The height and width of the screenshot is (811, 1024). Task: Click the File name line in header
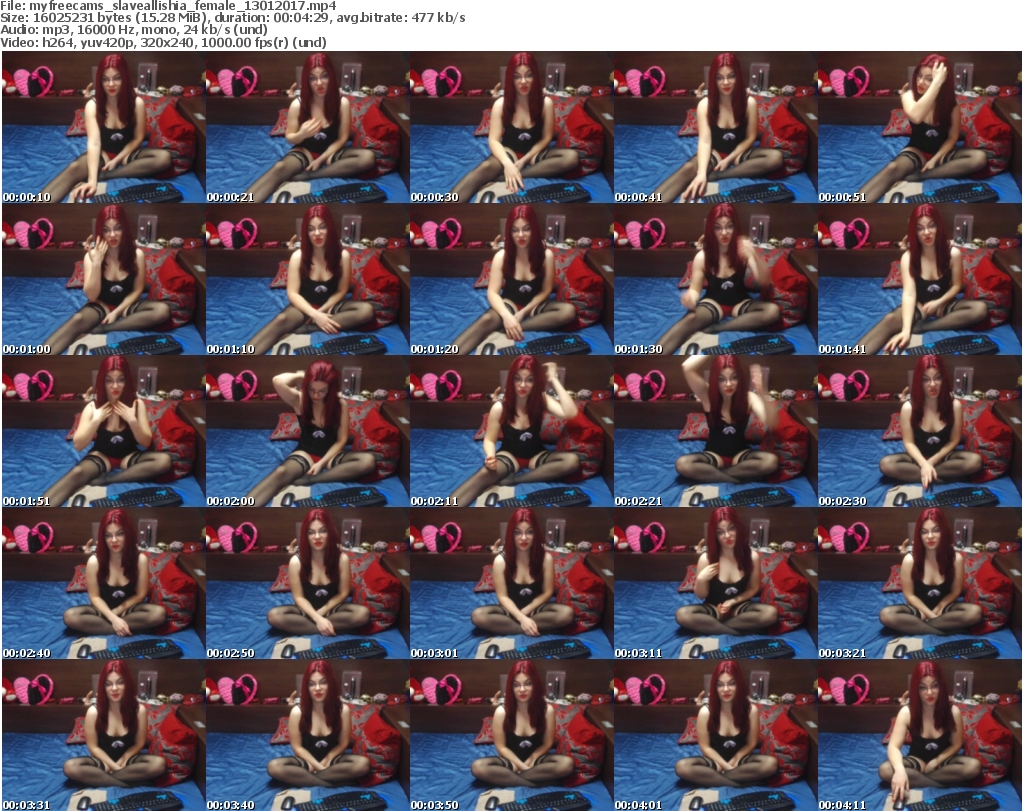[x=168, y=6]
